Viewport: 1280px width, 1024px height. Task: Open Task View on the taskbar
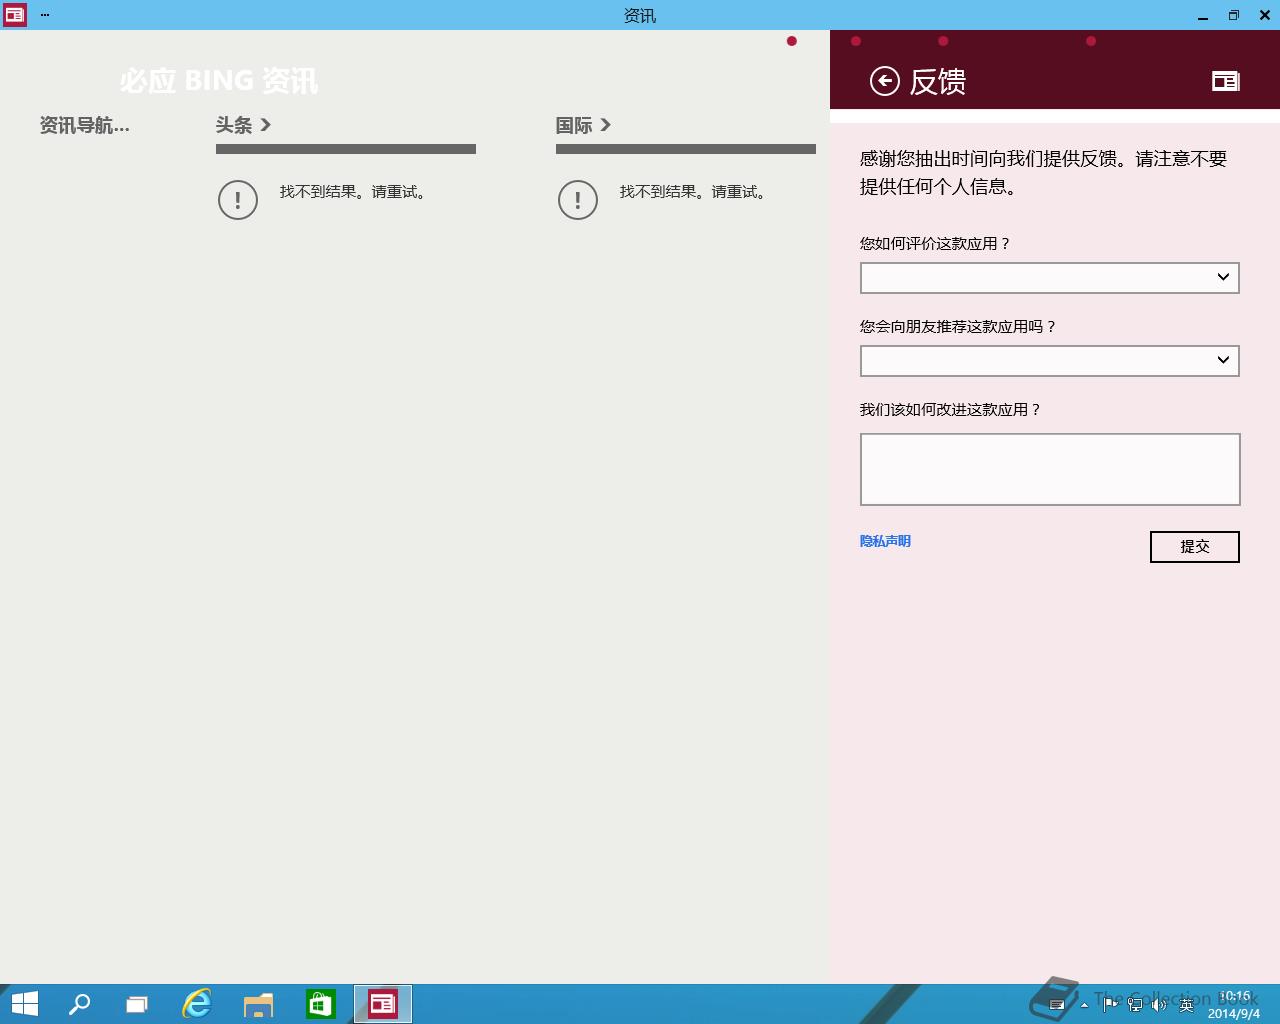tap(137, 1004)
